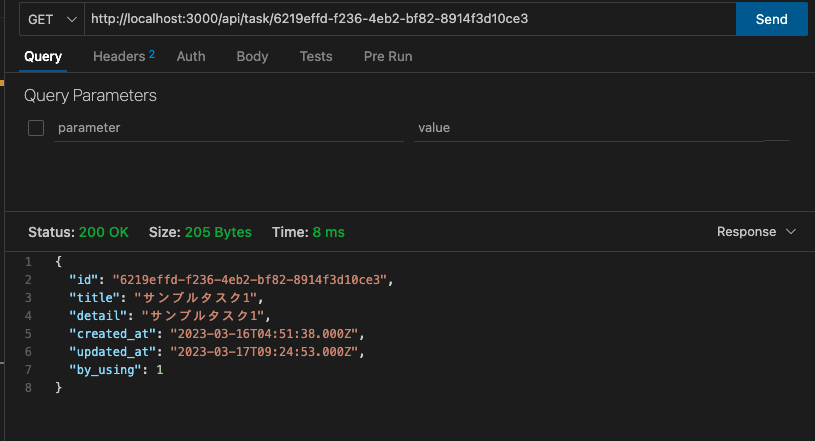Click the parameter name input field
This screenshot has width=815, height=441.
[x=229, y=128]
